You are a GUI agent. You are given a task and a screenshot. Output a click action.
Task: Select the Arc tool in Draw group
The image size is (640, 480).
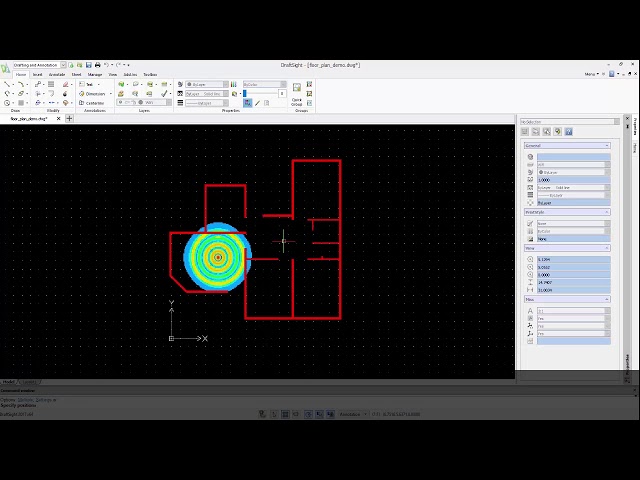[20, 84]
